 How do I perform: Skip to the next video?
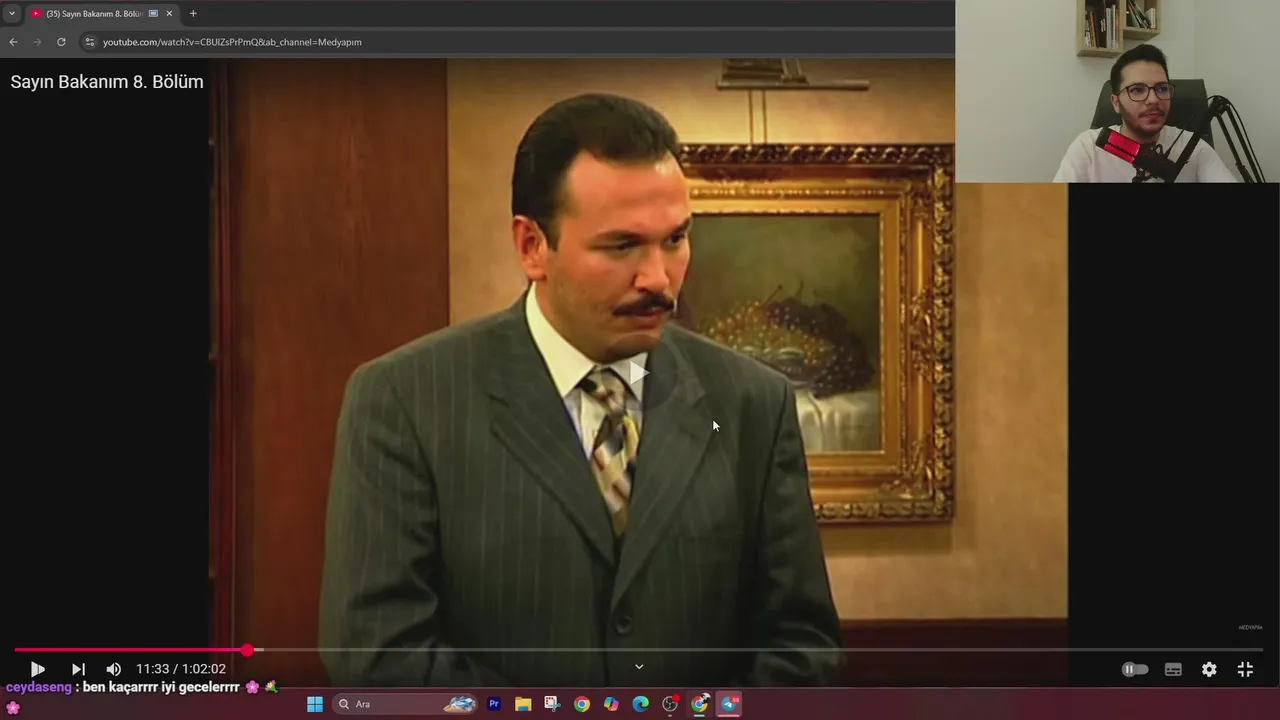pyautogui.click(x=78, y=669)
